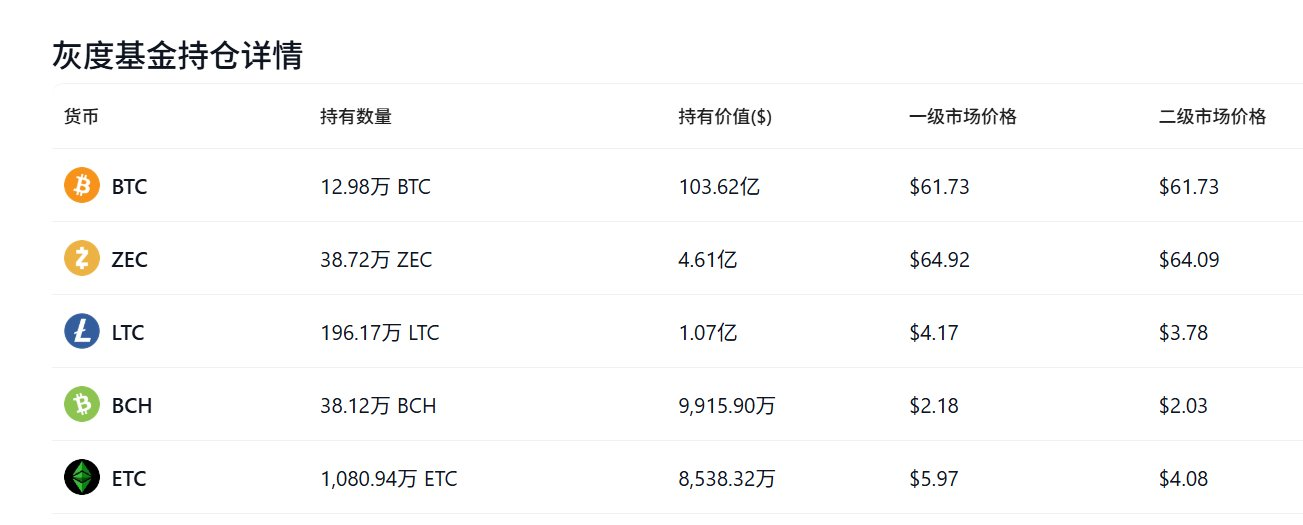Viewport: 1303px width, 525px height.
Task: Select the ETC currency label
Action: point(129,479)
